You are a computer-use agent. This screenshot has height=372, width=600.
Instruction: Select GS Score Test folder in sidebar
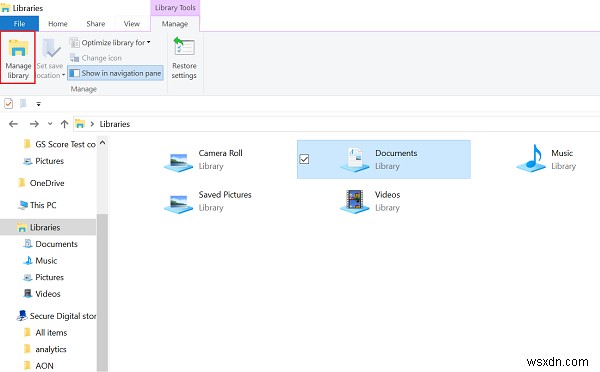point(60,144)
